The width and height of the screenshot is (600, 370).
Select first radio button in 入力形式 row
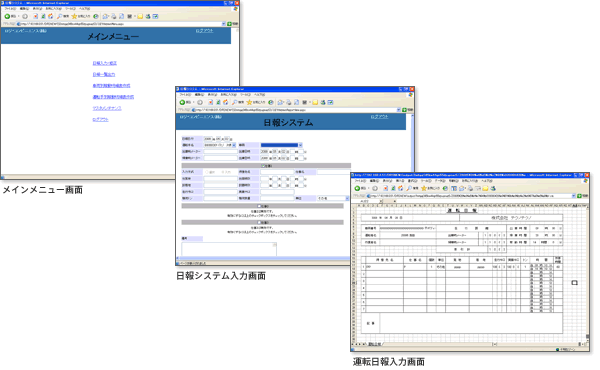coord(207,172)
